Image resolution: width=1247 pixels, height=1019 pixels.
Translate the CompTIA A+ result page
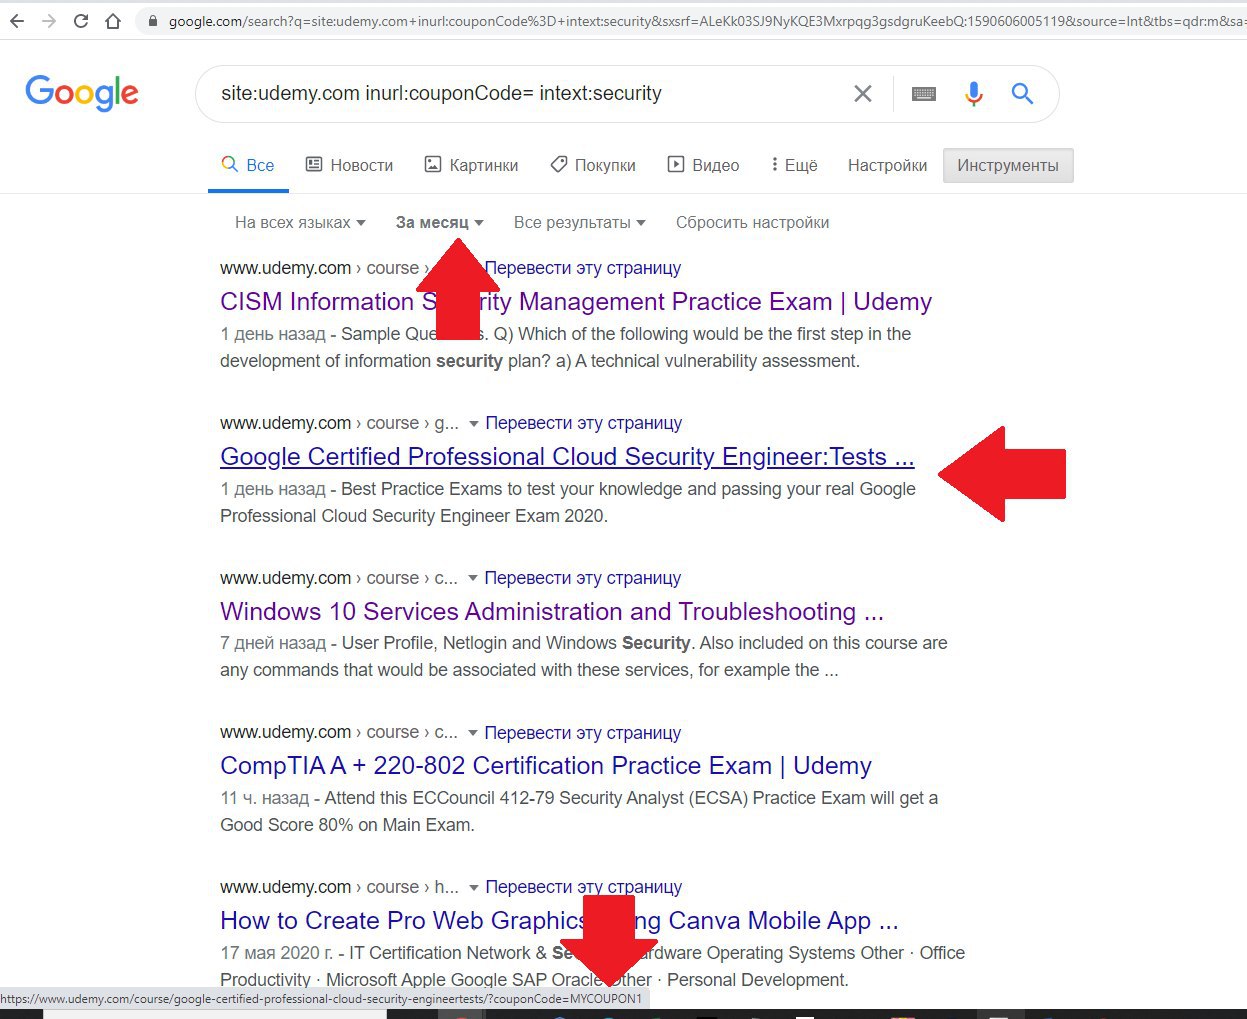583,733
